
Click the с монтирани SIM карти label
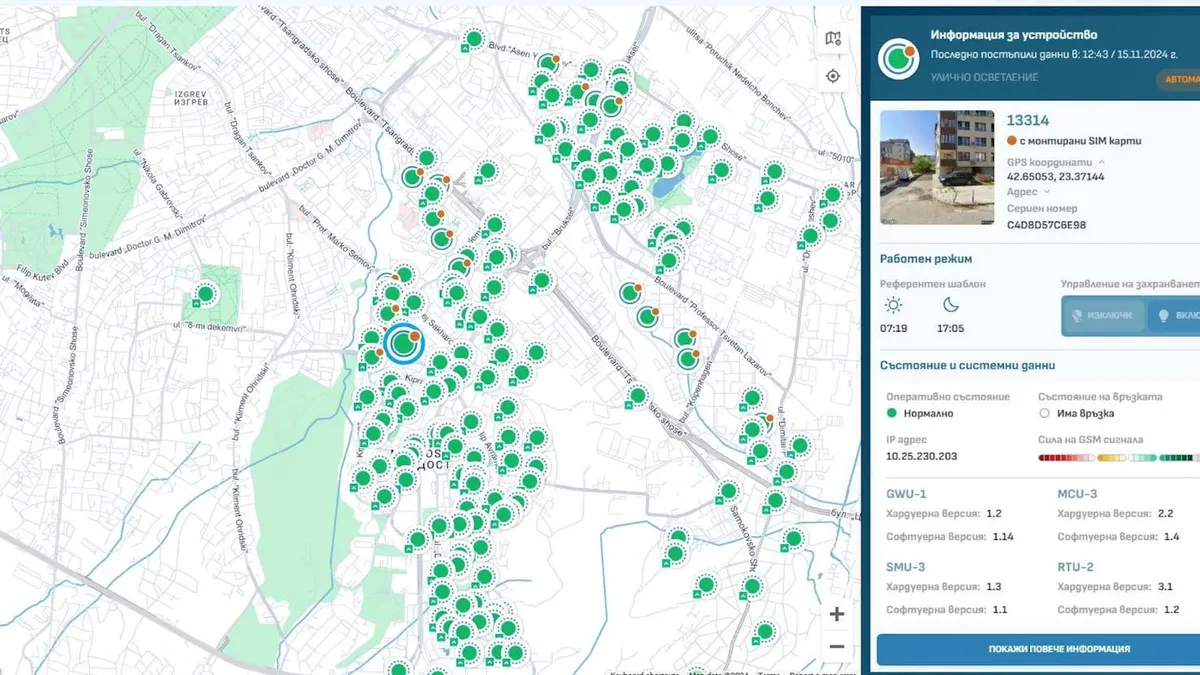(x=1081, y=141)
